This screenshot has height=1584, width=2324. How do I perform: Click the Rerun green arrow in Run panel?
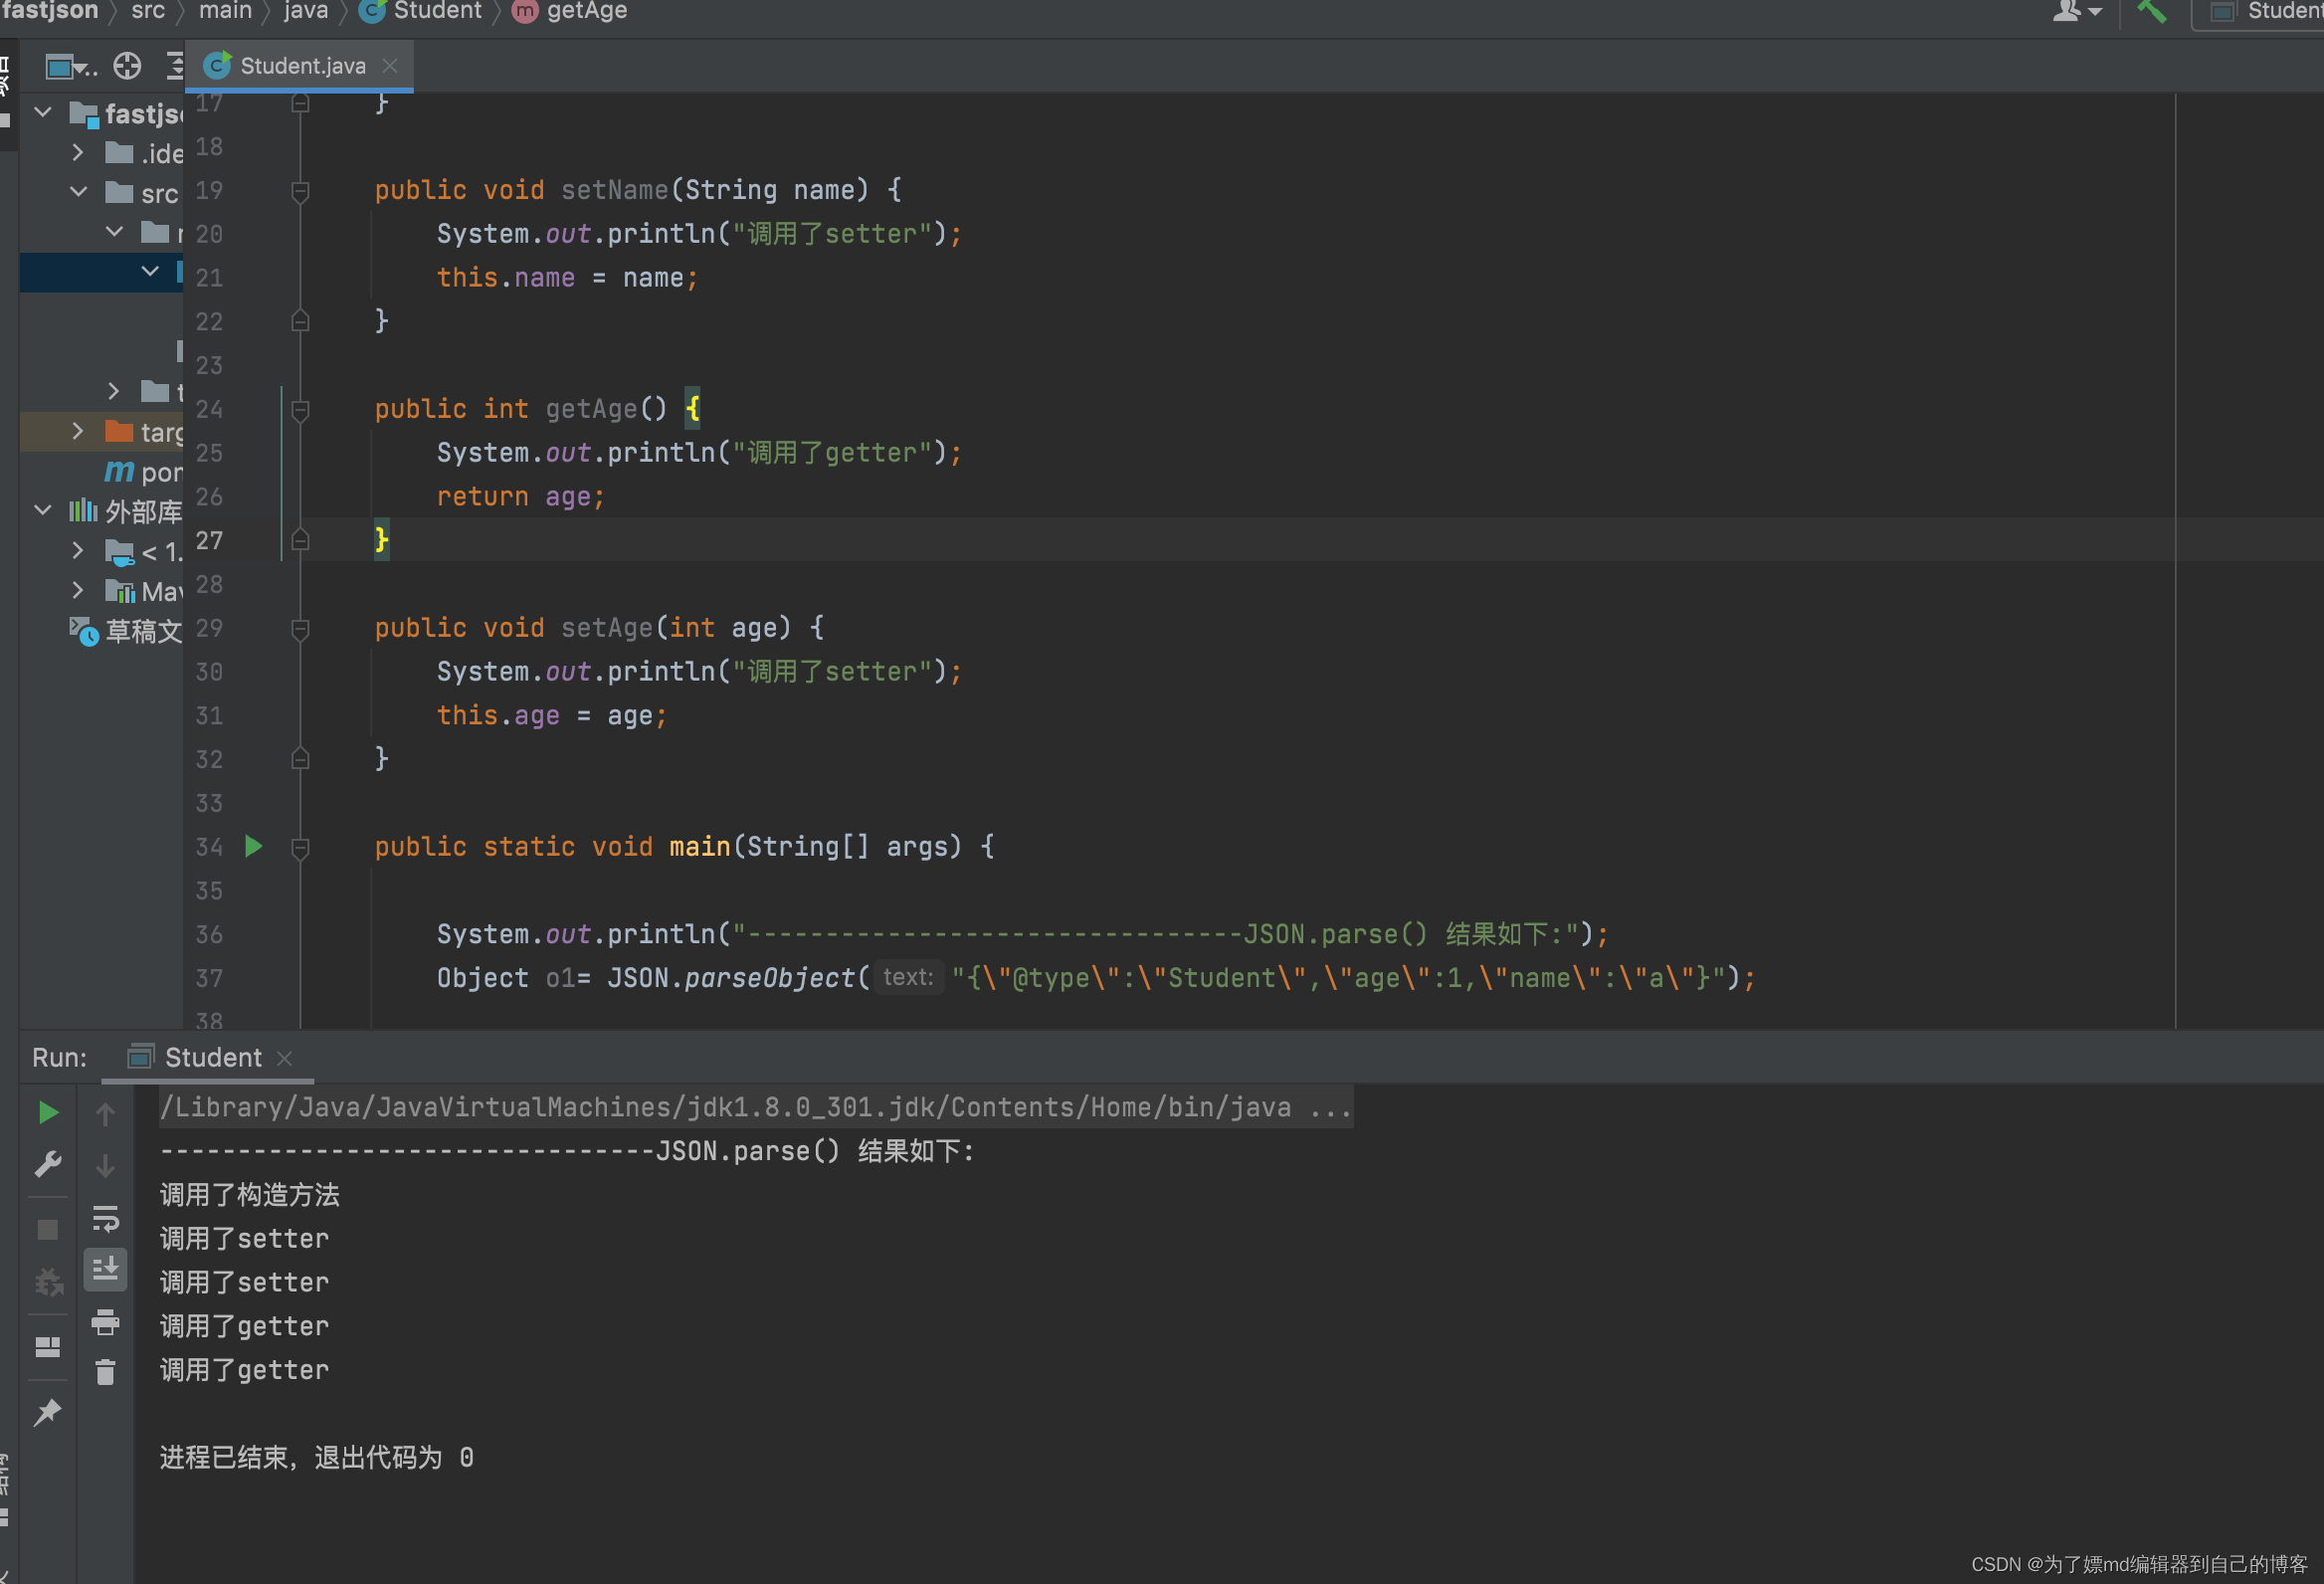47,1112
